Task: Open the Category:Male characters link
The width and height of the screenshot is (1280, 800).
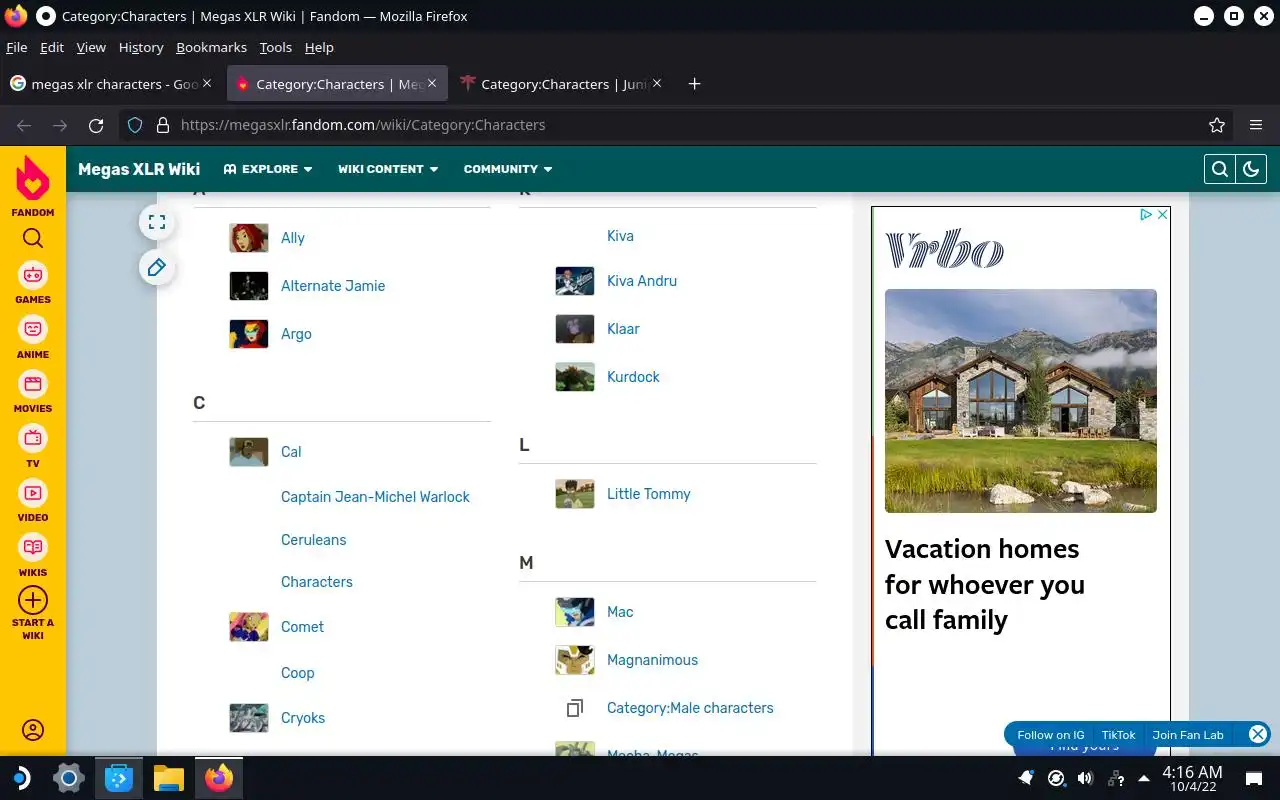Action: pos(690,708)
